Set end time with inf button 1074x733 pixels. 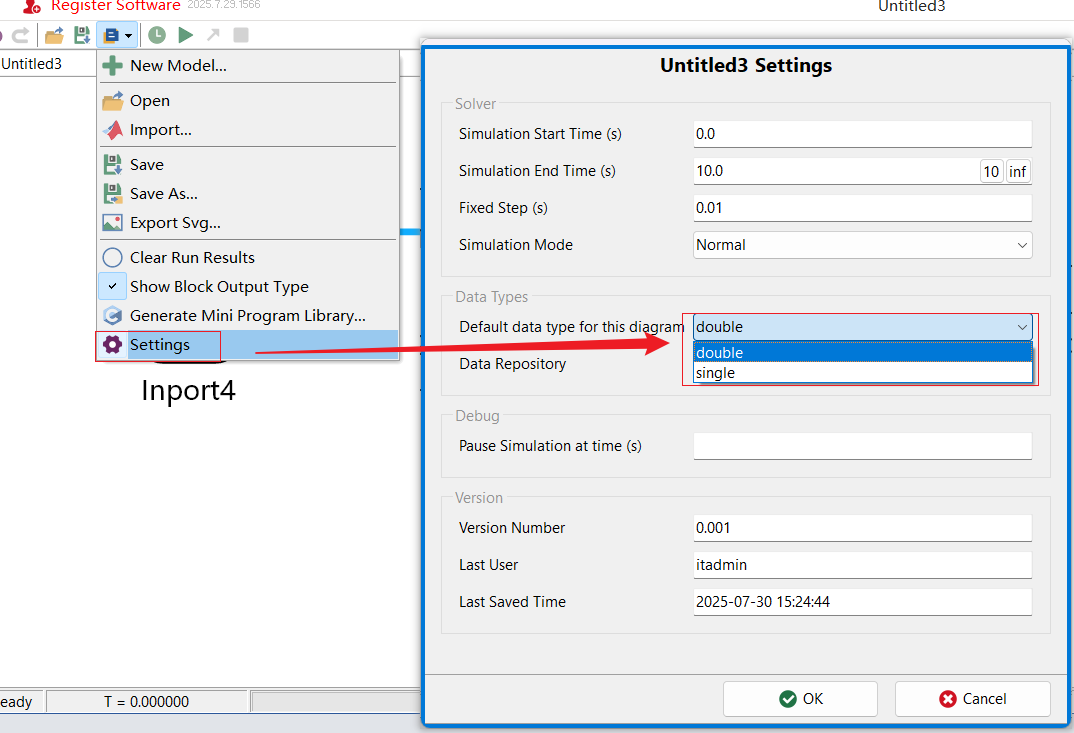[x=1017, y=172]
